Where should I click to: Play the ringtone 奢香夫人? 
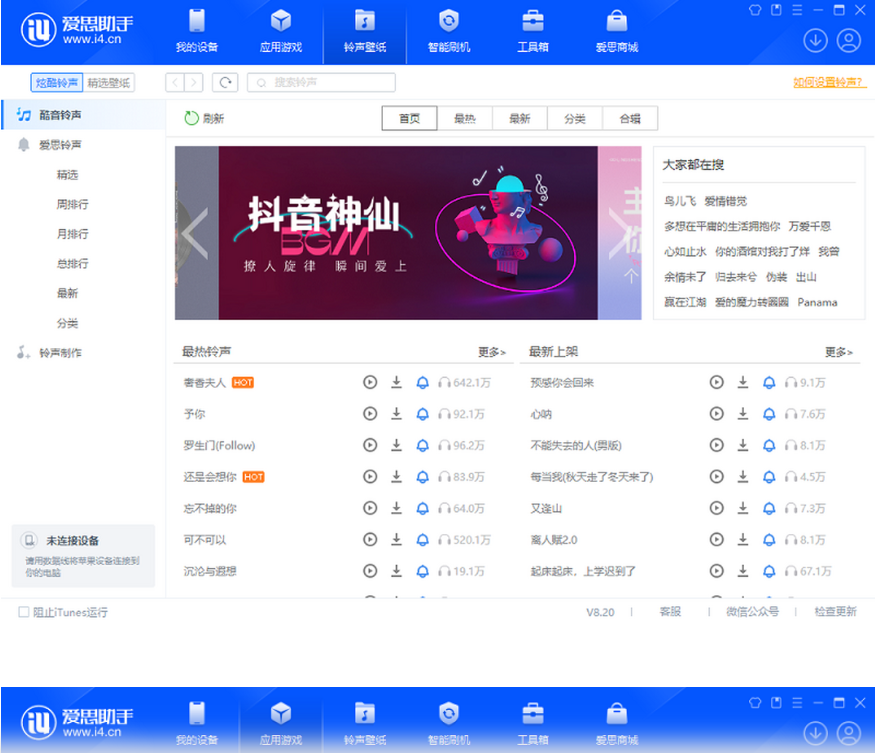[370, 382]
